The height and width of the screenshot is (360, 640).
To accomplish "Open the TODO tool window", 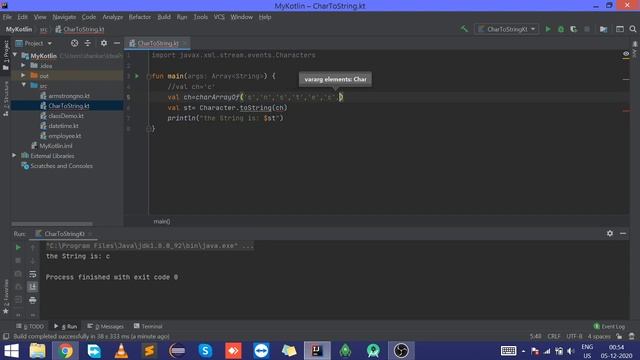I will tap(30, 327).
